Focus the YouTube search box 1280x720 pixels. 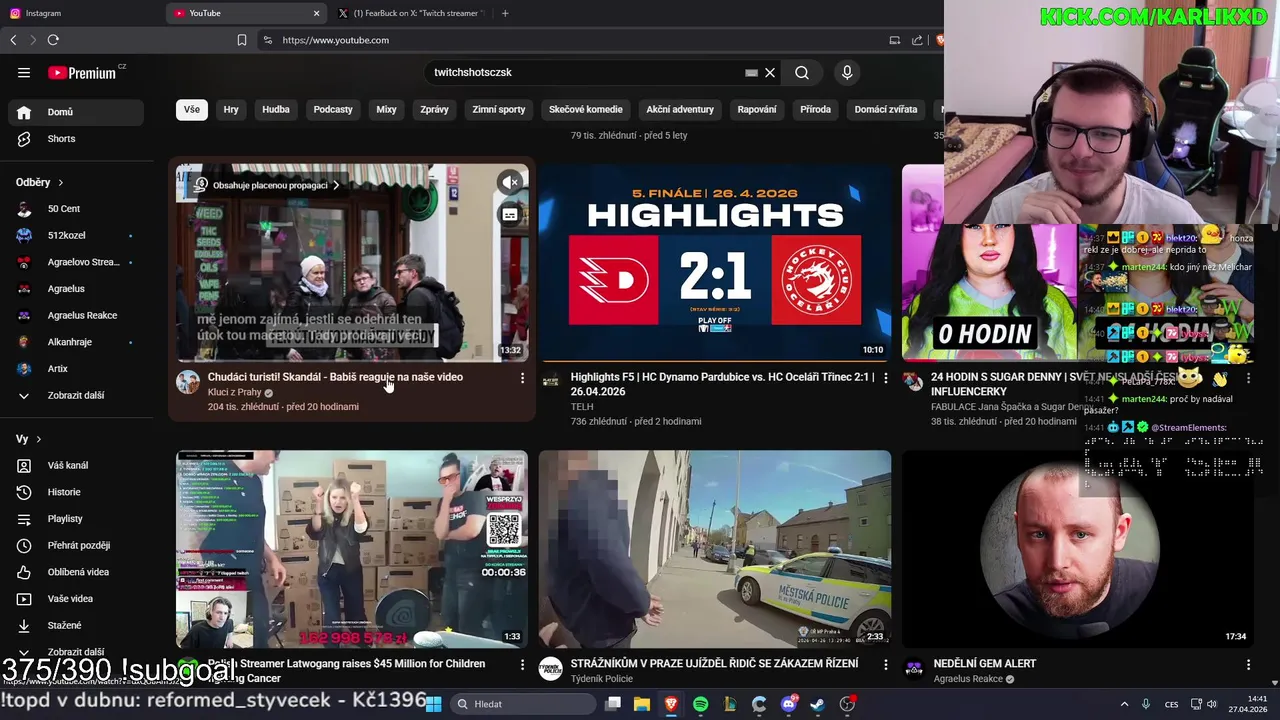click(585, 72)
